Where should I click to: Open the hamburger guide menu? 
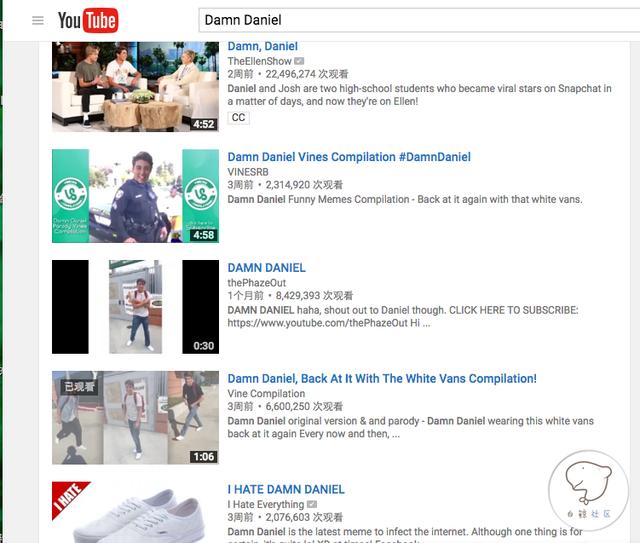pos(38,20)
